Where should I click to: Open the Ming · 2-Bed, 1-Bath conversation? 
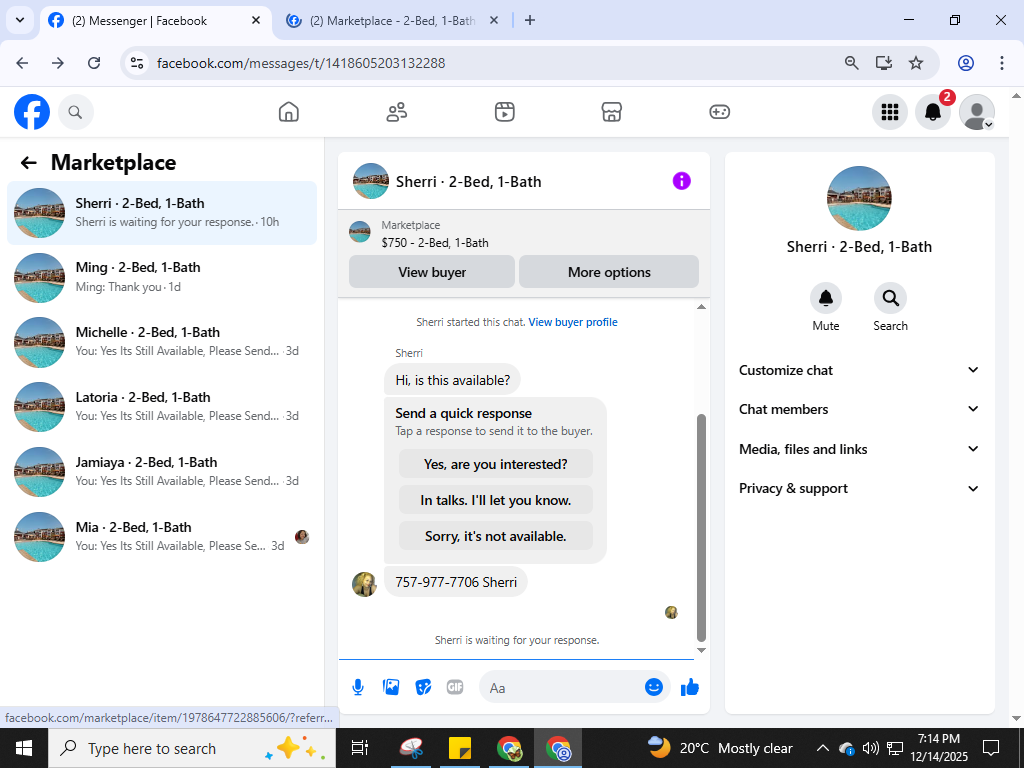point(162,278)
